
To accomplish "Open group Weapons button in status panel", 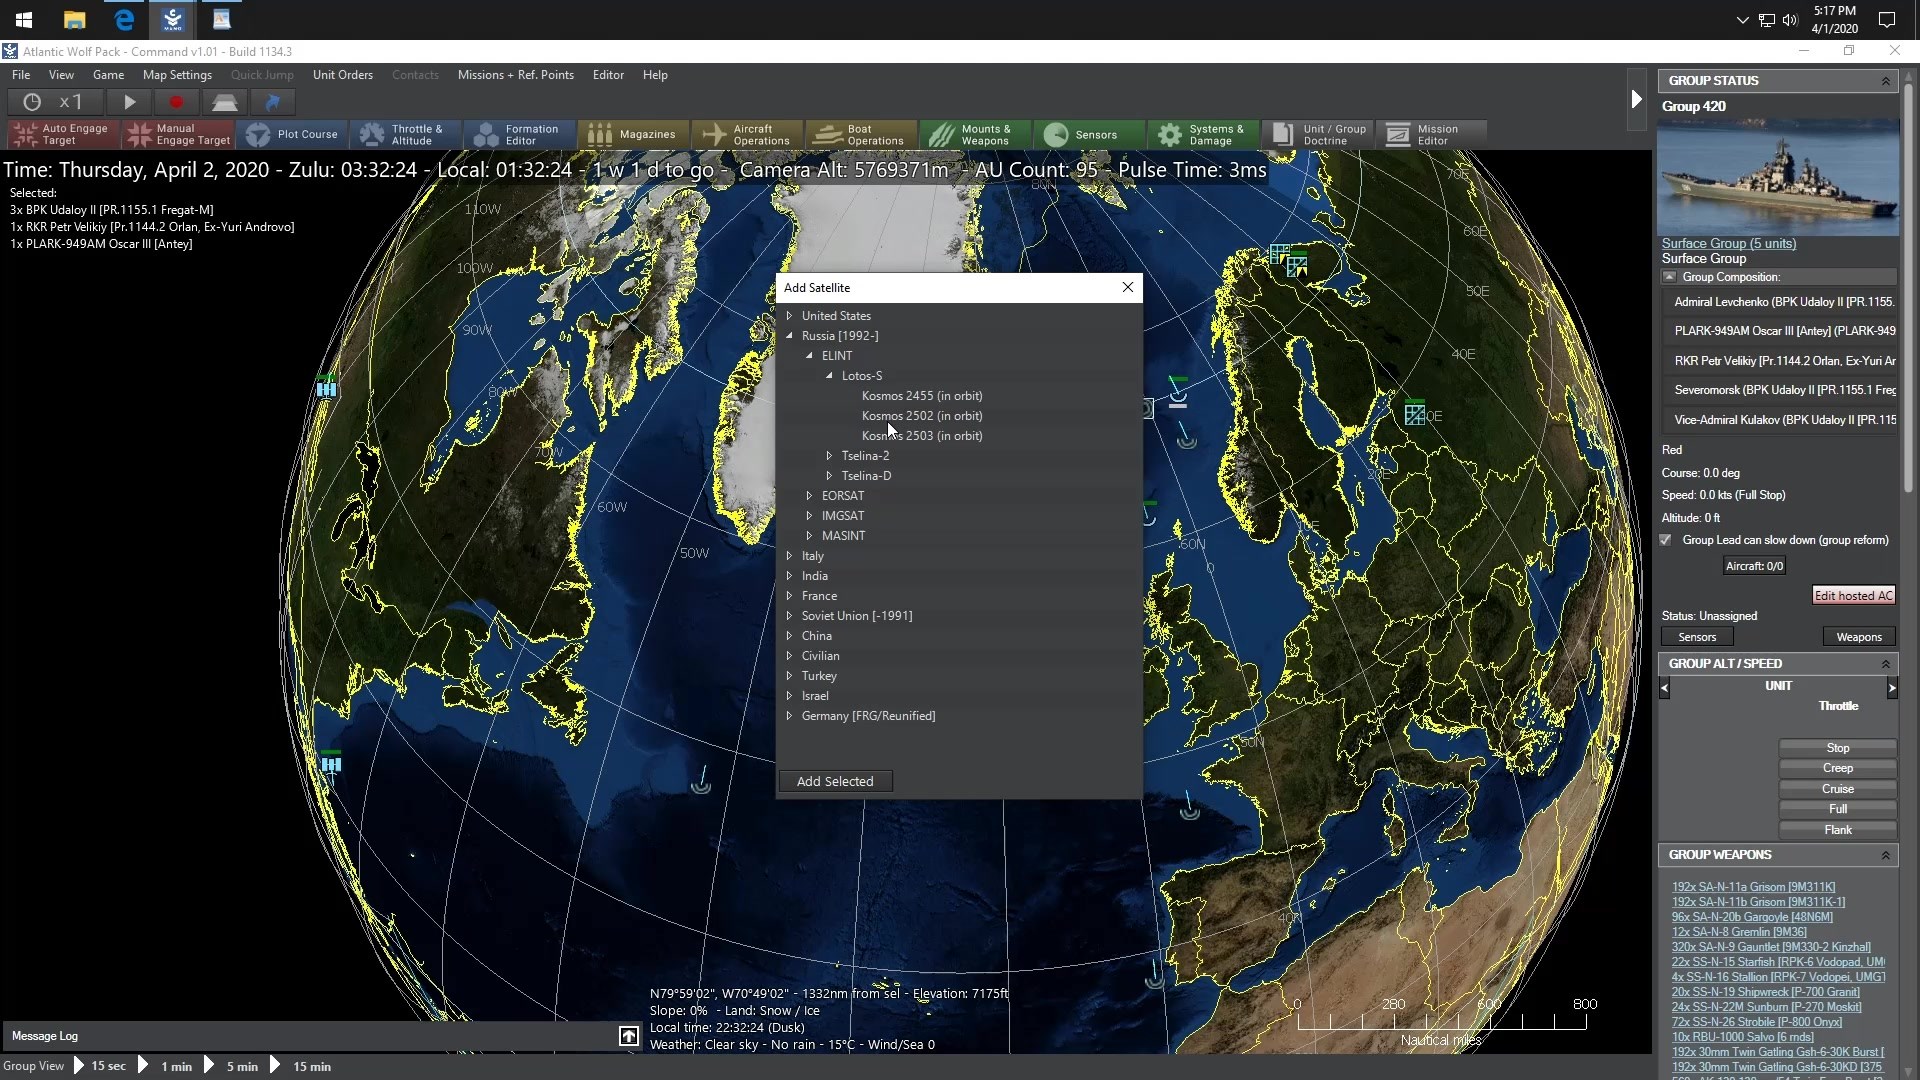I will (x=1859, y=637).
